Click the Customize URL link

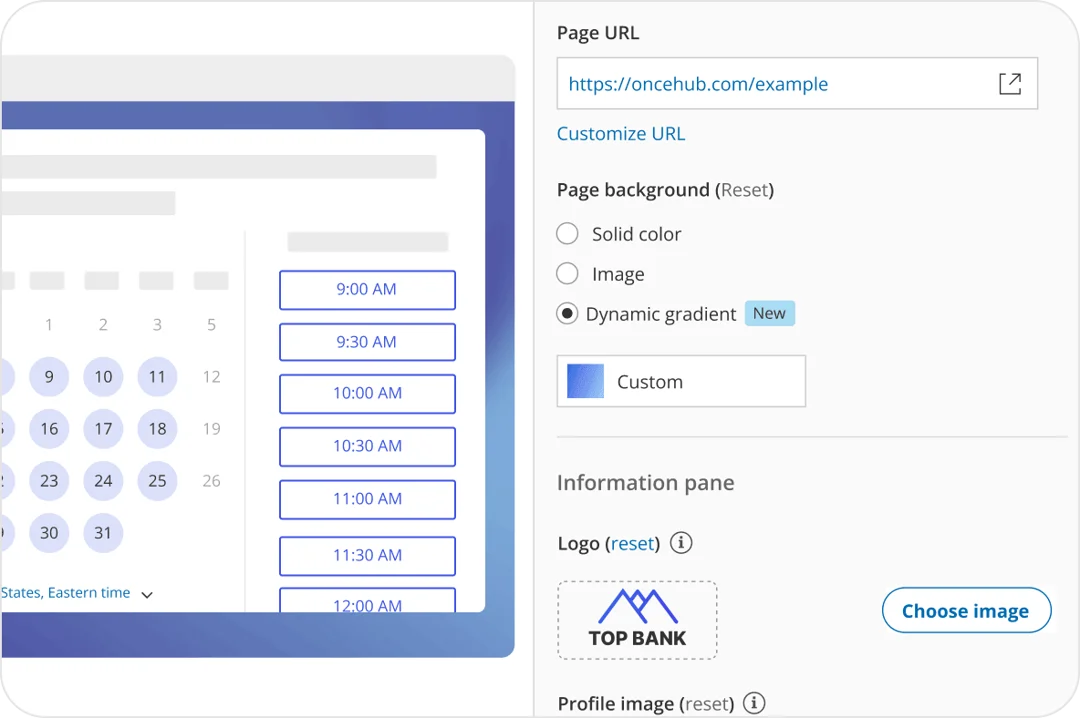(621, 134)
